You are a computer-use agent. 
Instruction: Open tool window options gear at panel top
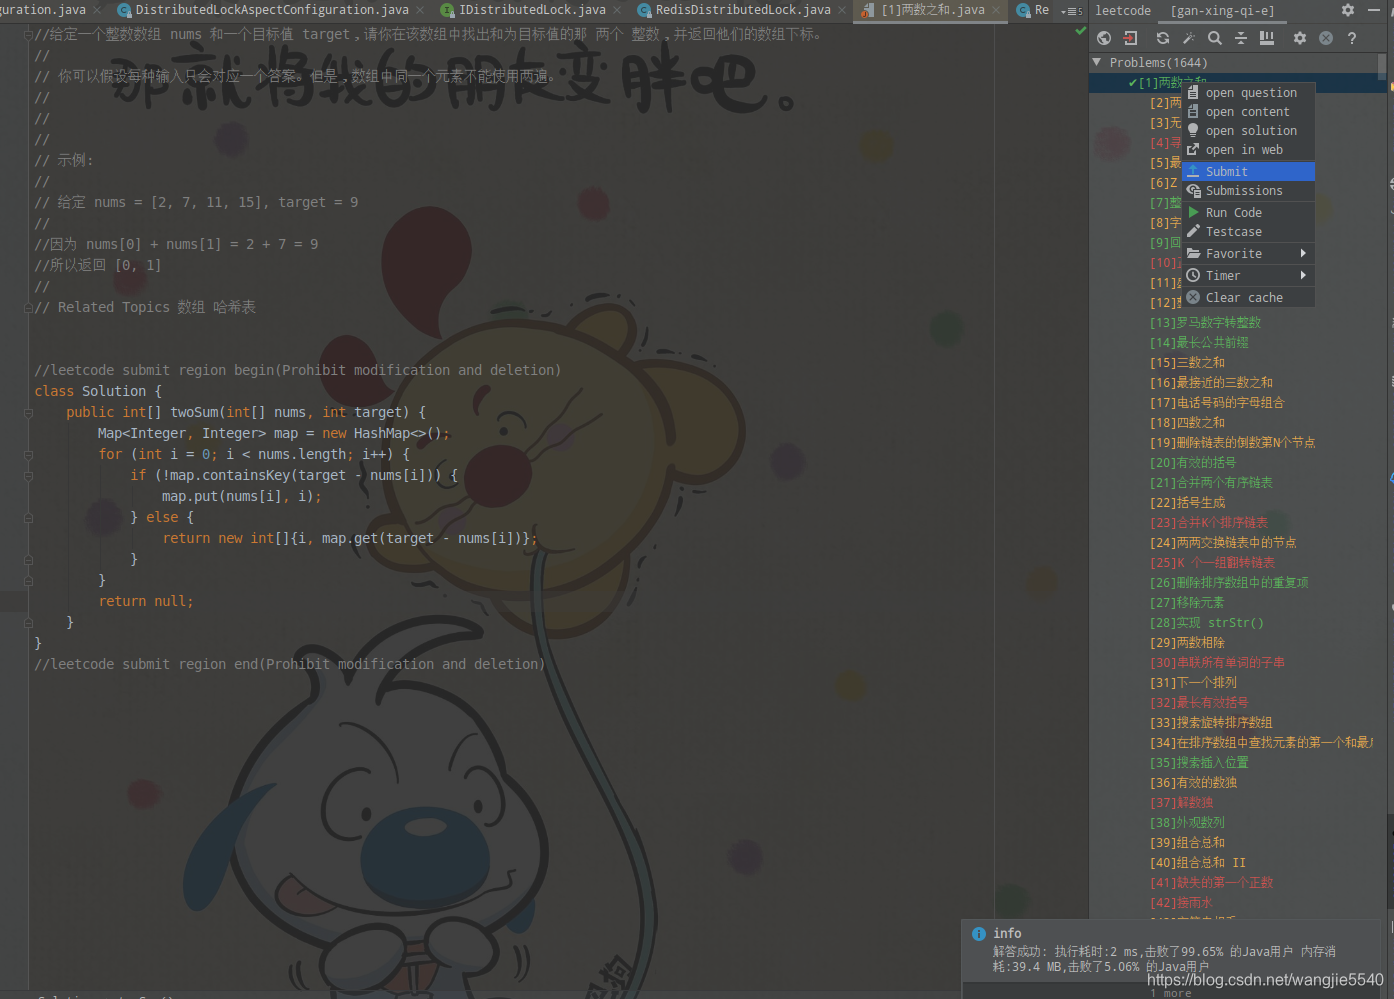click(1348, 10)
